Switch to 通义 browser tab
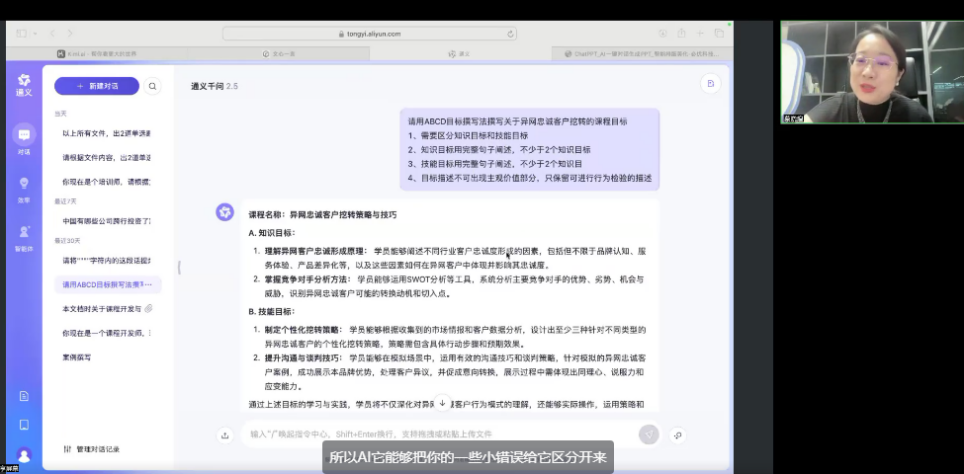Screen dimensions: 964x474 click(460, 53)
